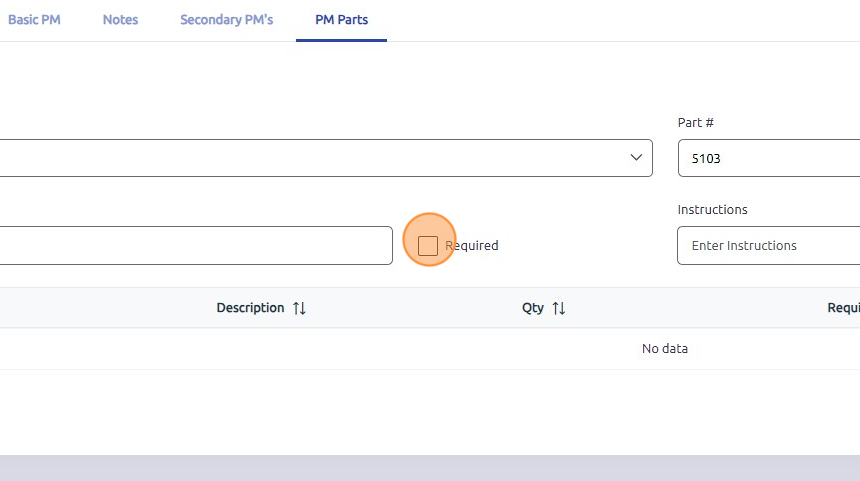Go to the Secondary PM's tab
860x481 pixels.
point(226,20)
